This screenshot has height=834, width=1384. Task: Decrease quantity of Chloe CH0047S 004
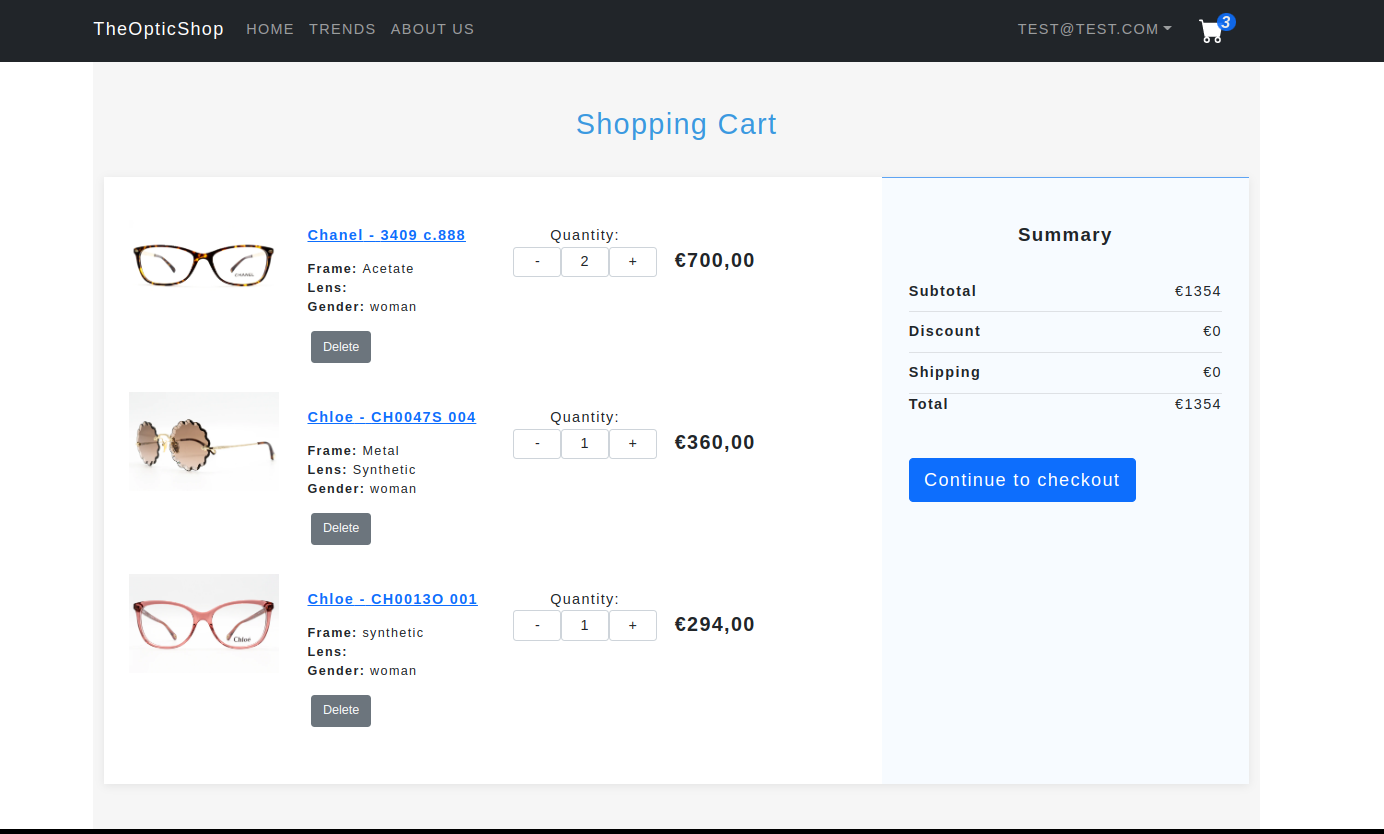[x=537, y=444]
